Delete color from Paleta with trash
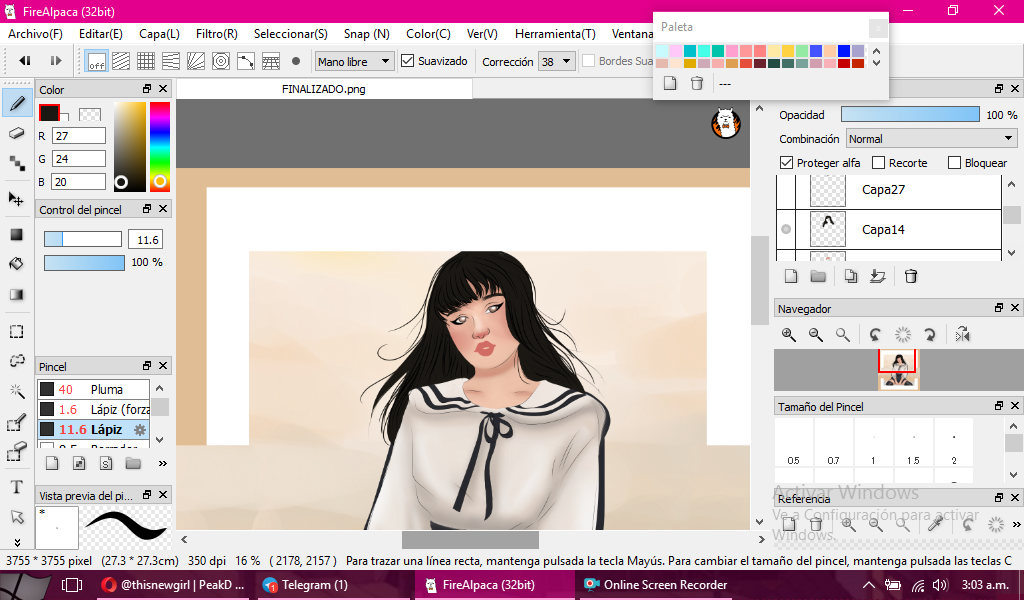The width and height of the screenshot is (1024, 600). coord(697,84)
